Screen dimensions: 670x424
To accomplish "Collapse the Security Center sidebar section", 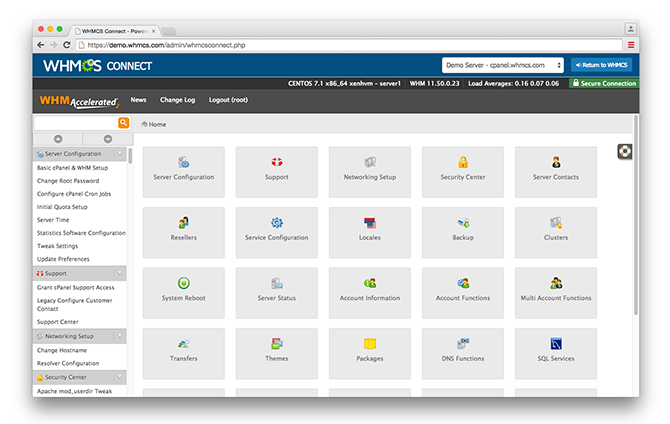I will (x=120, y=377).
